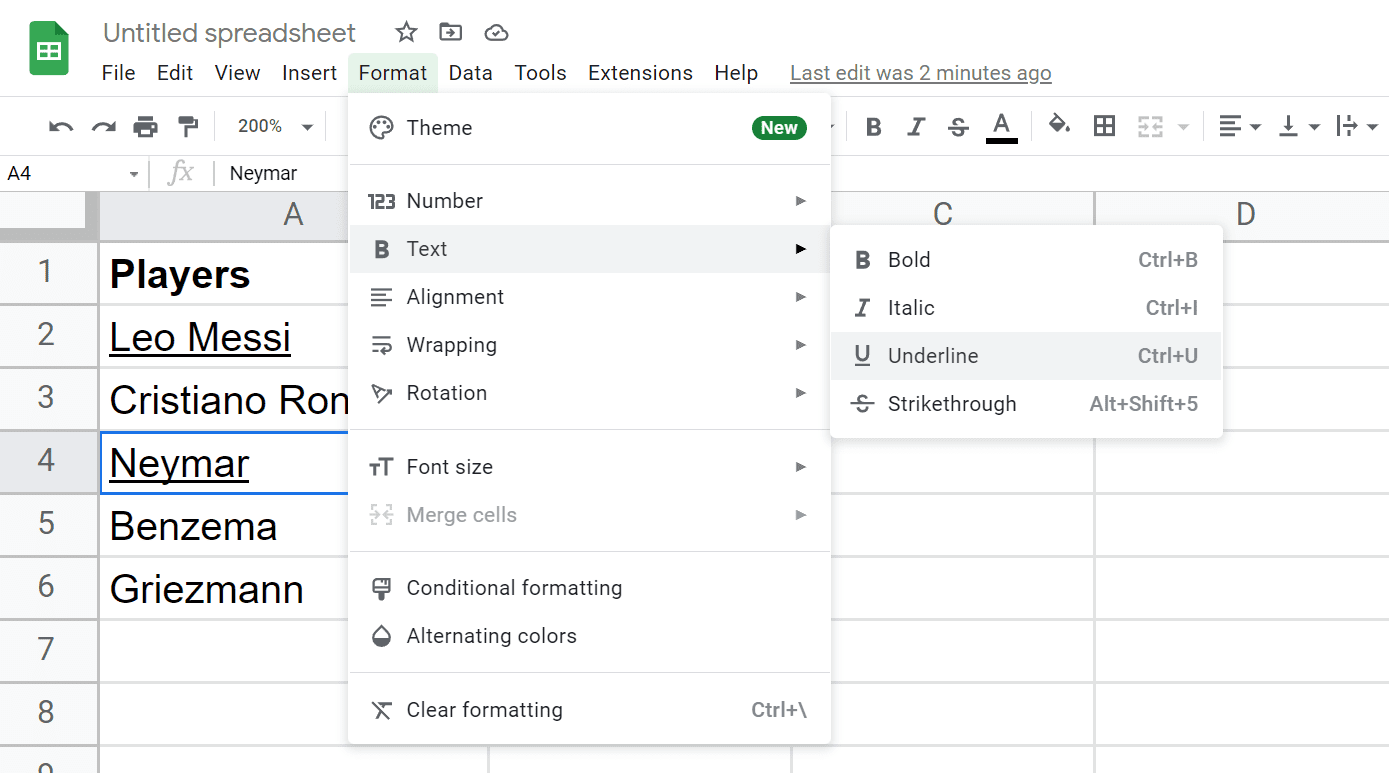Expand the Font size submenu

[589, 467]
